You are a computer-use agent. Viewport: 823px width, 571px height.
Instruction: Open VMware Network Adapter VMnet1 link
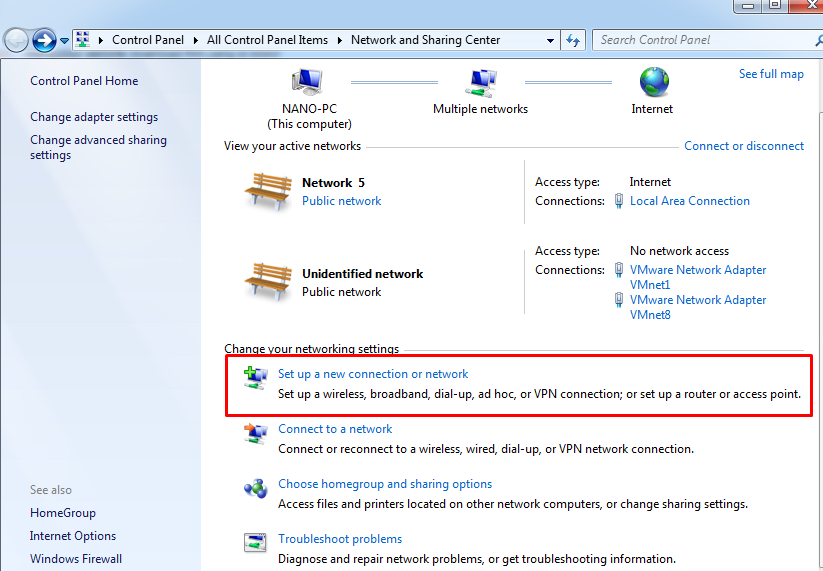[x=698, y=277]
